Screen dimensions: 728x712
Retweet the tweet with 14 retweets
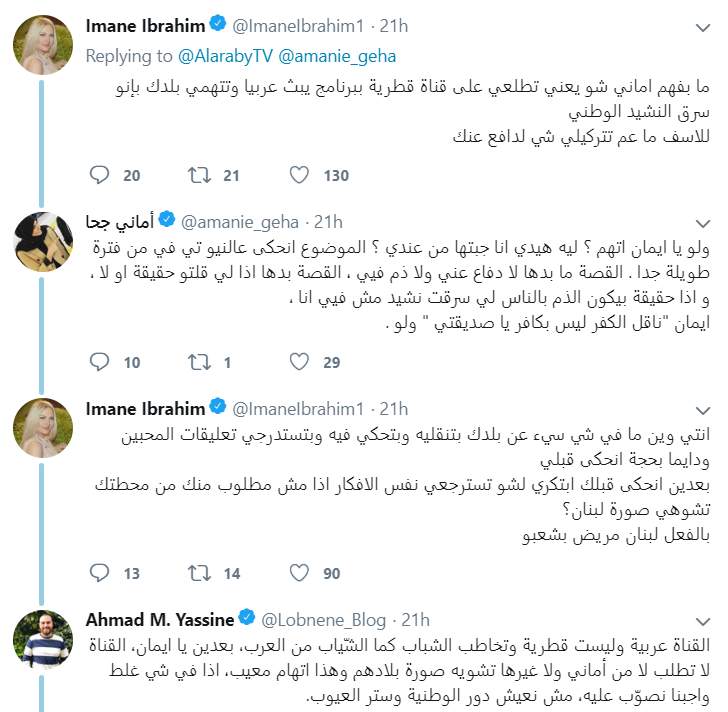point(199,573)
